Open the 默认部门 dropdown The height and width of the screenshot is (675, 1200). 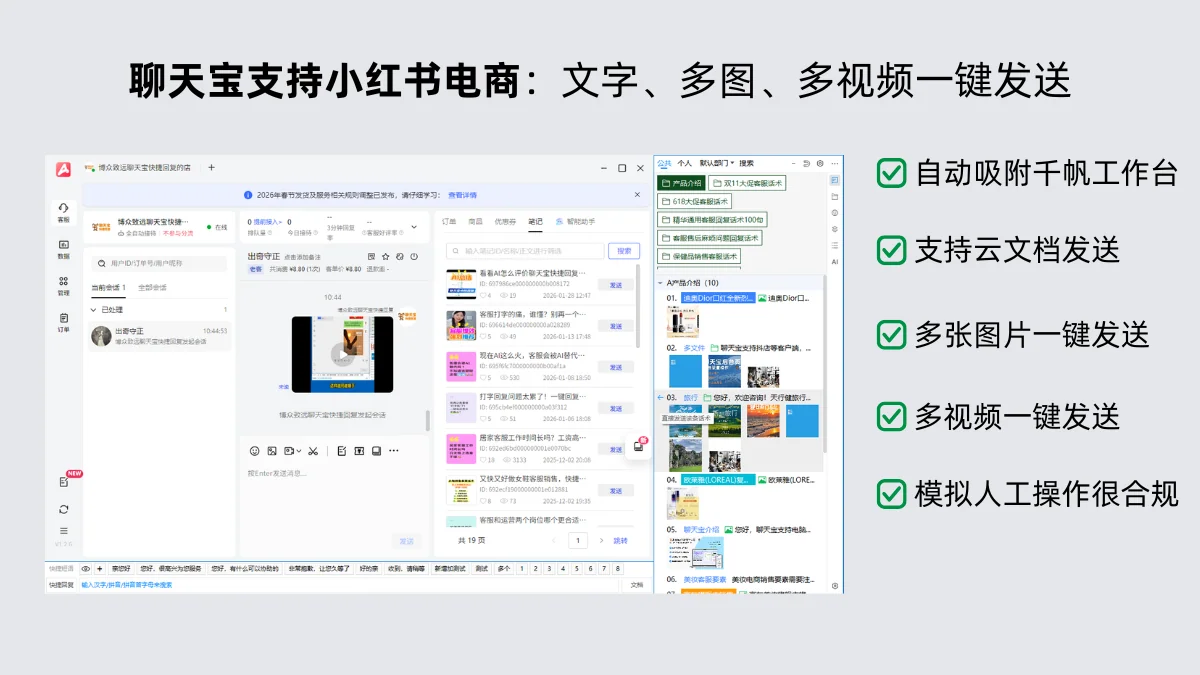(x=717, y=163)
